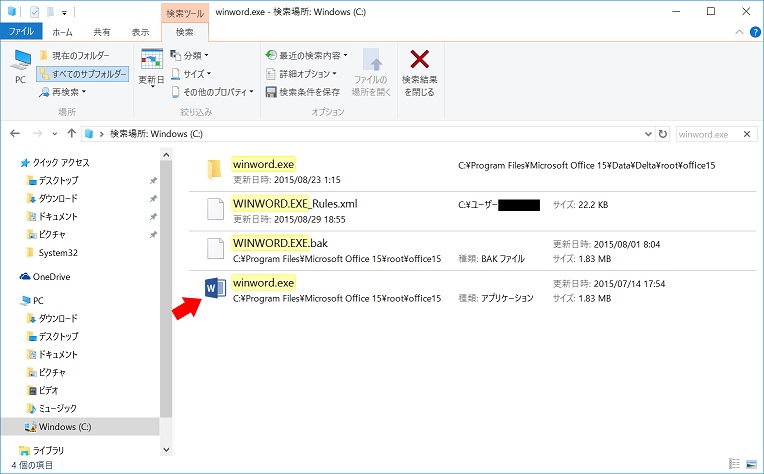Open ダウンロード under Quick Access
Image resolution: width=764 pixels, height=474 pixels.
(x=52, y=199)
